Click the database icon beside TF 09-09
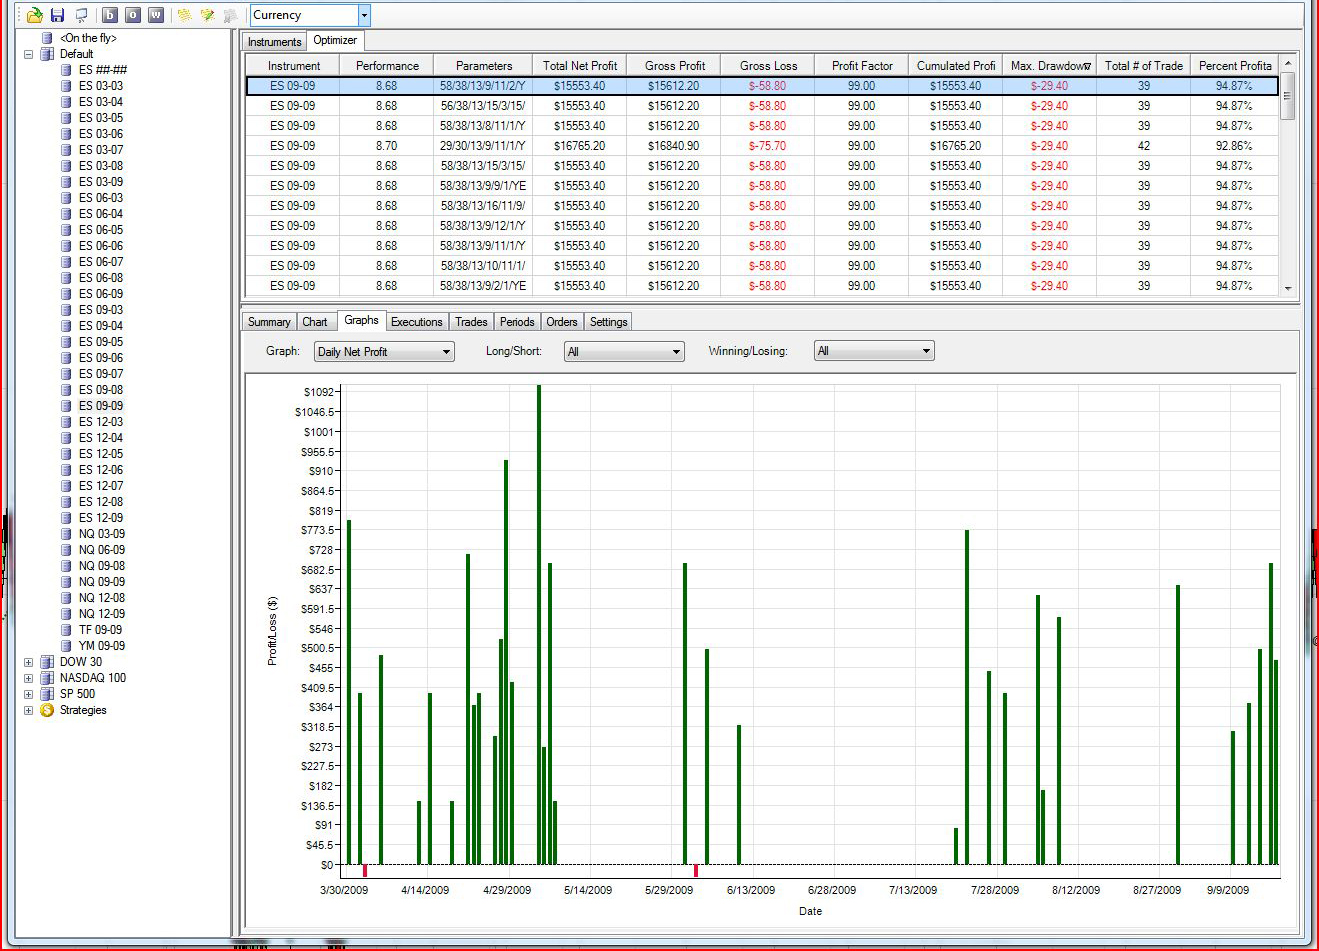Image resolution: width=1319 pixels, height=951 pixels. (x=67, y=630)
